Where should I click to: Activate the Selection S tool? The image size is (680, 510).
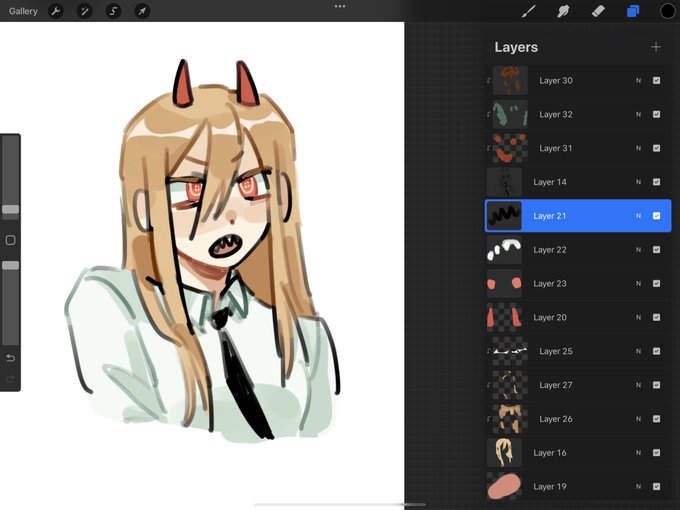pos(113,11)
